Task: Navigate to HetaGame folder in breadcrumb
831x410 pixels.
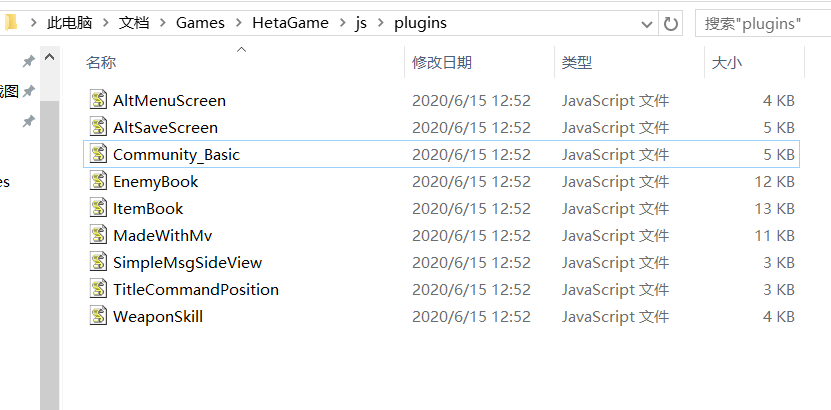Action: point(290,23)
